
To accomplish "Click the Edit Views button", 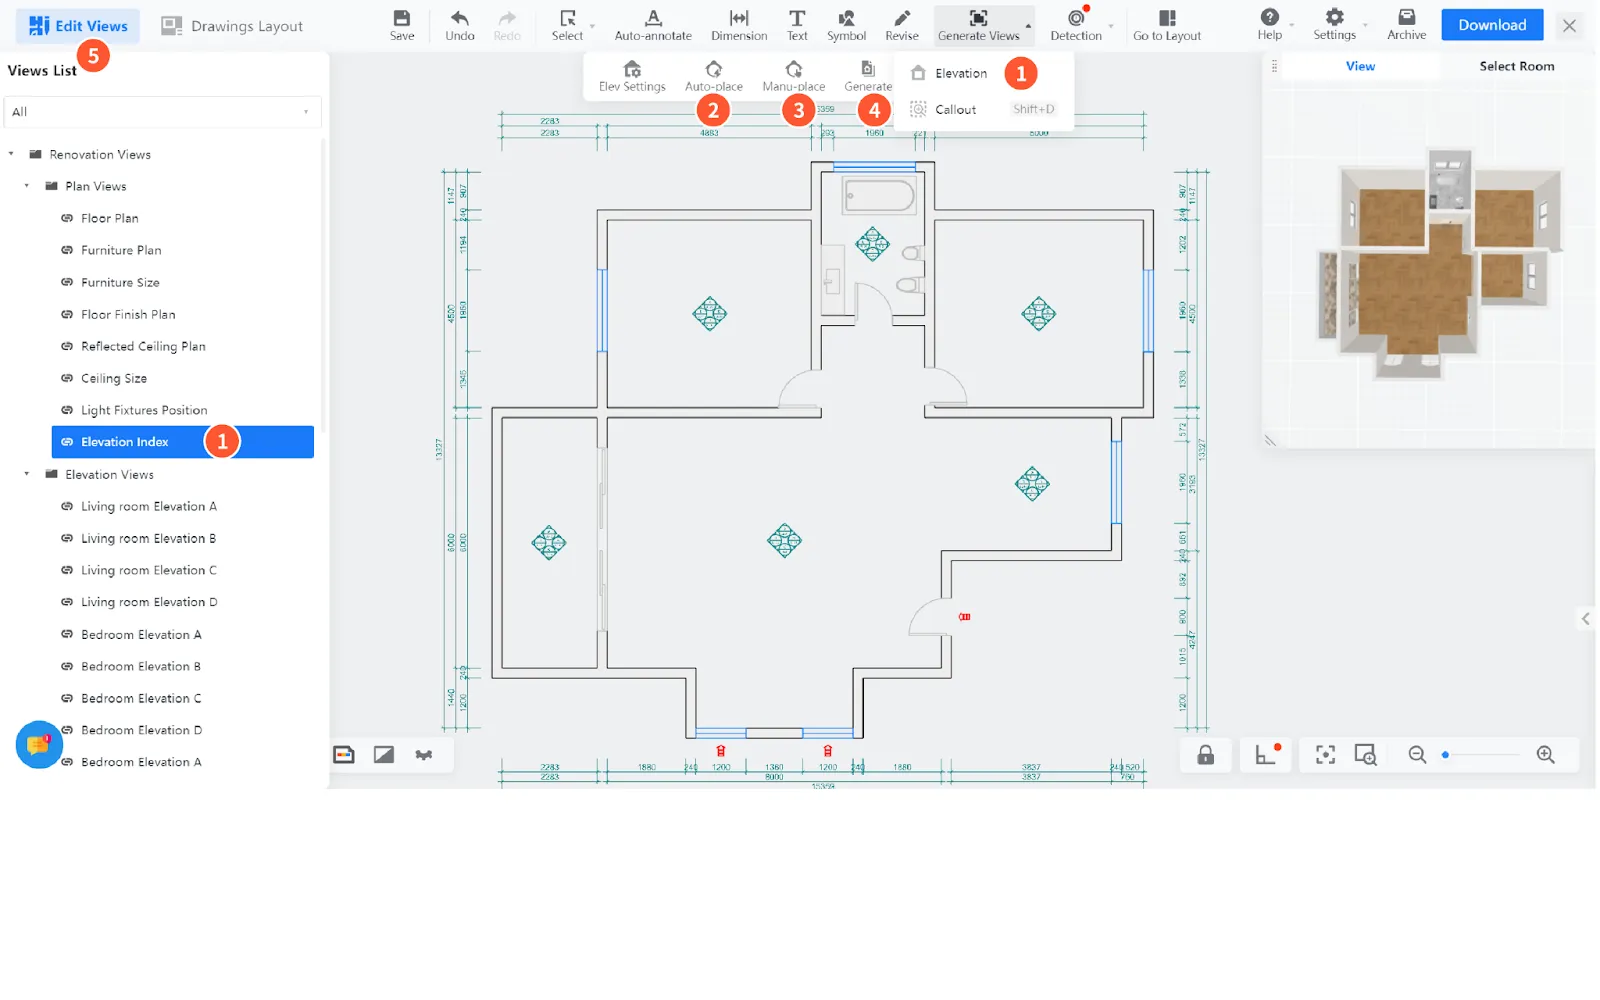I will [77, 25].
